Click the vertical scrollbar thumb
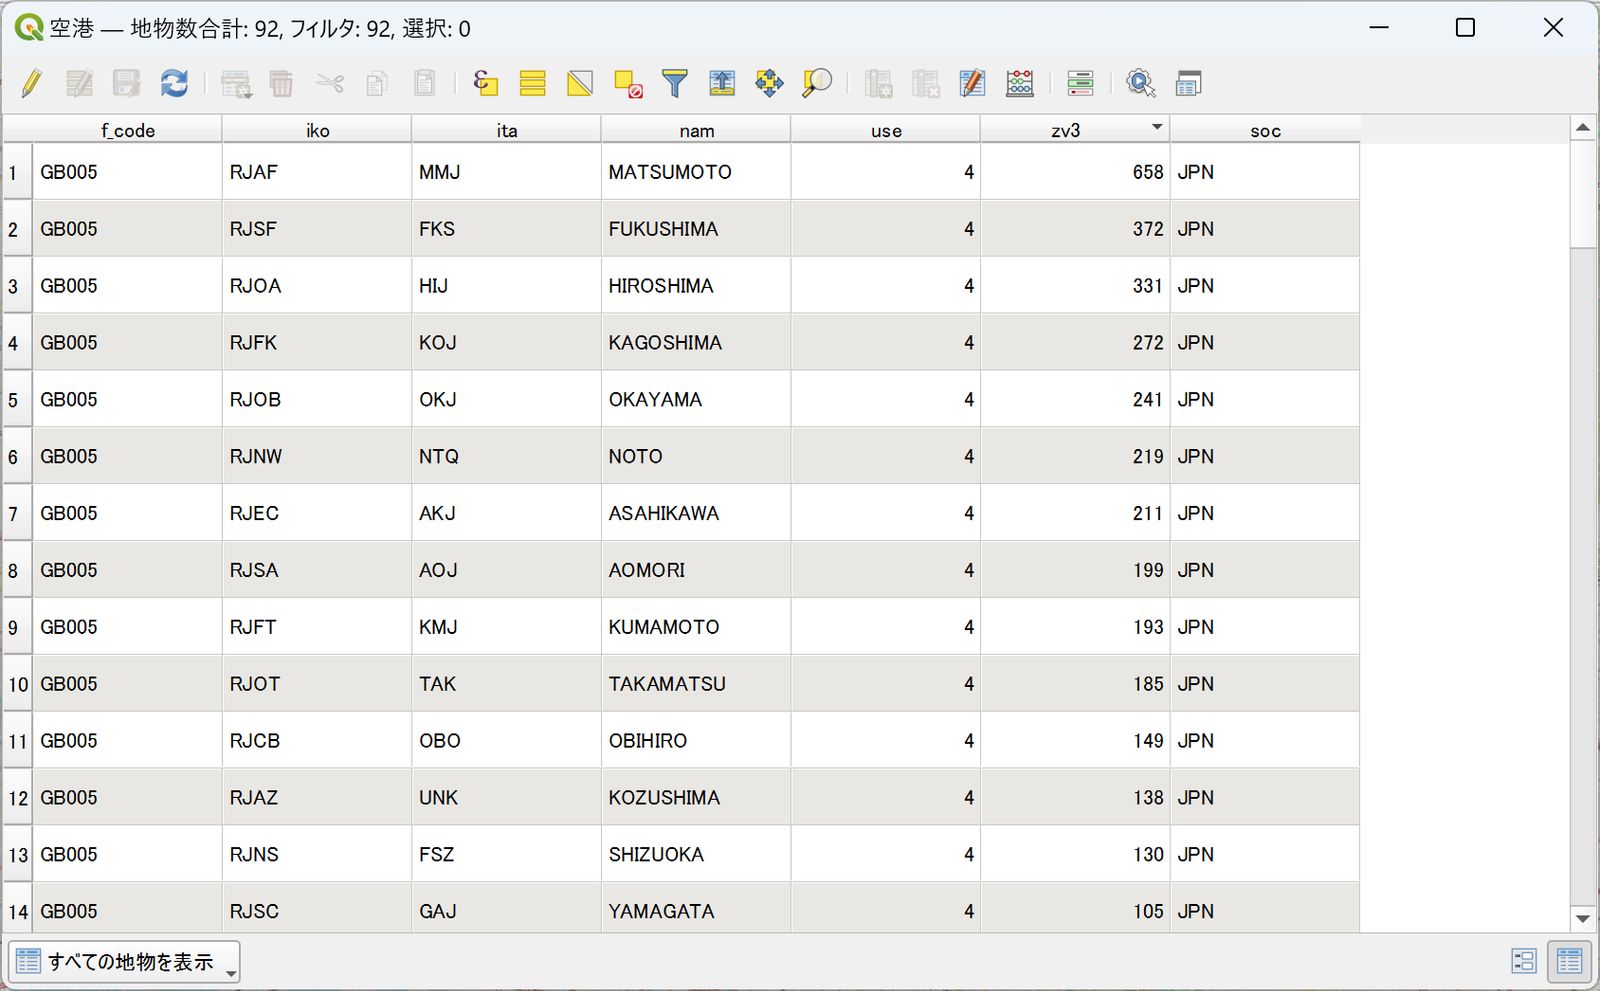 click(x=1582, y=194)
